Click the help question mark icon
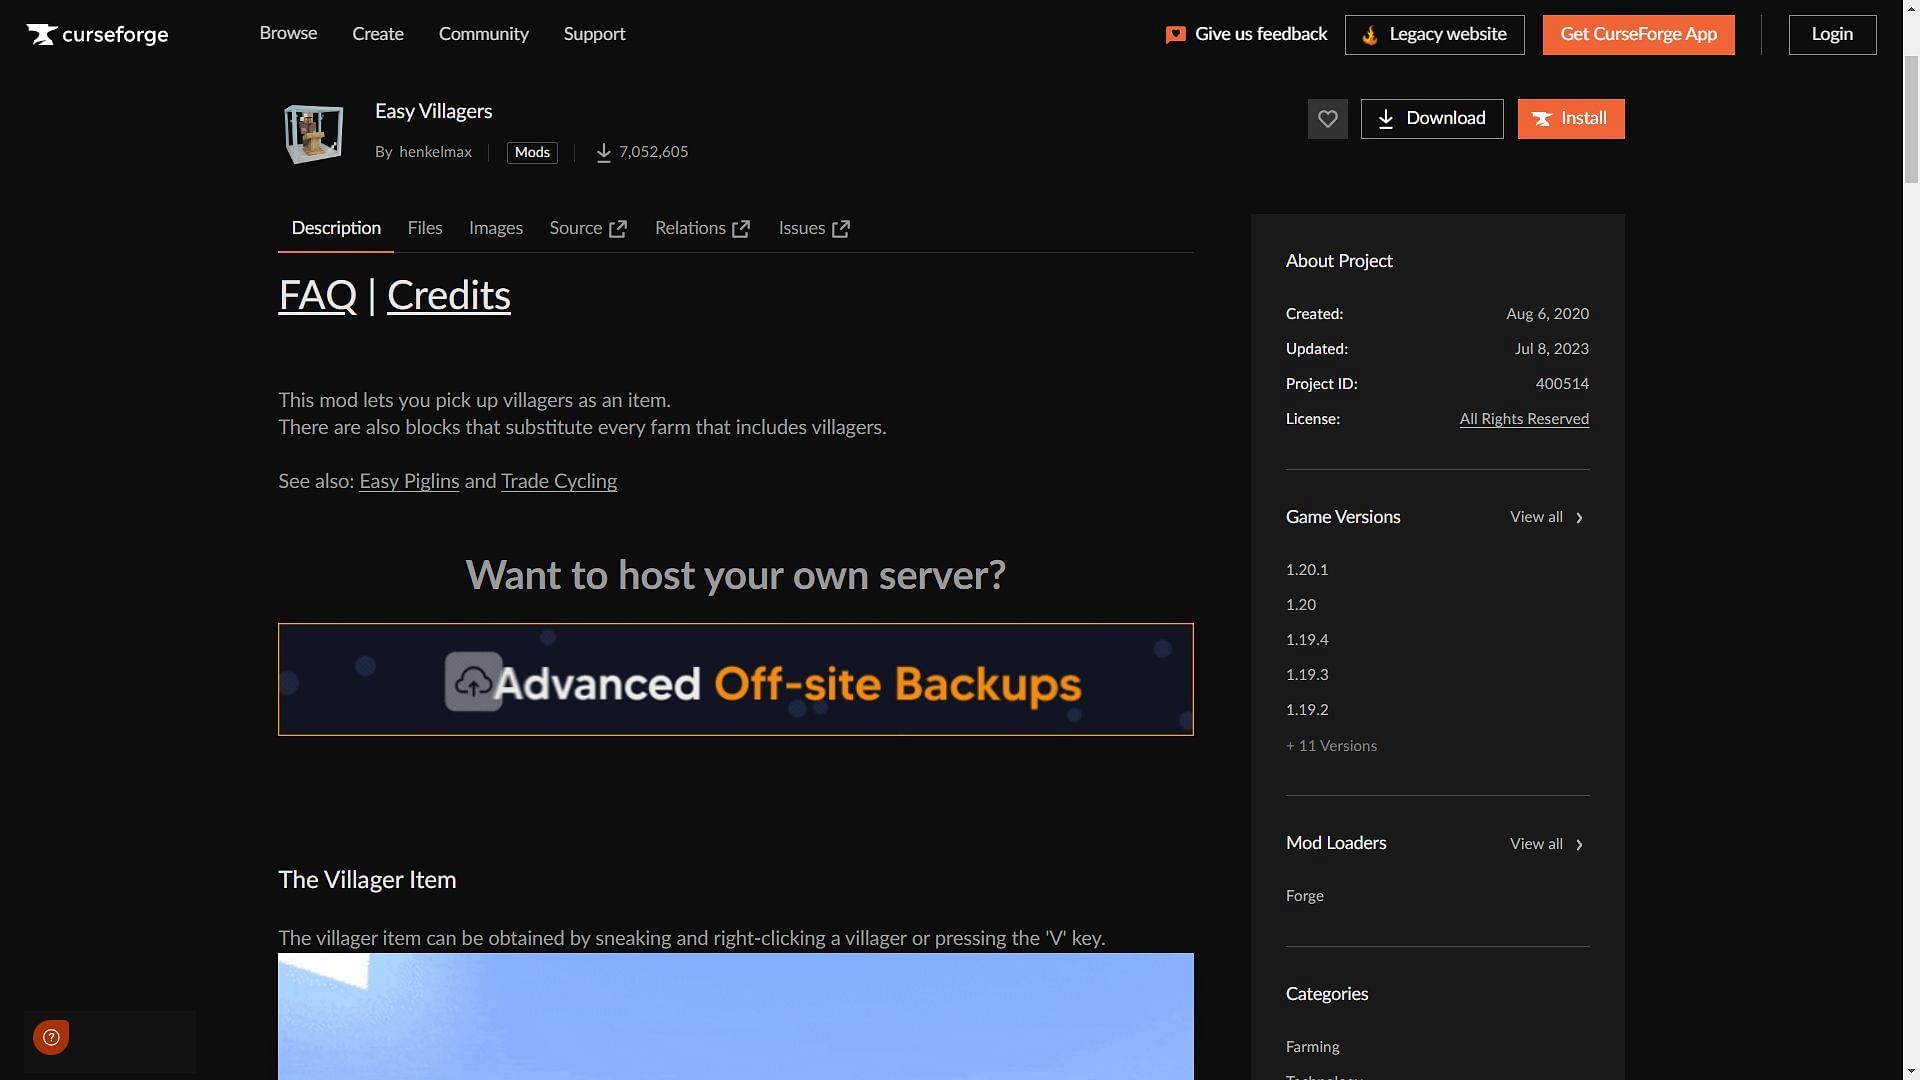The width and height of the screenshot is (1920, 1080). click(x=51, y=1037)
